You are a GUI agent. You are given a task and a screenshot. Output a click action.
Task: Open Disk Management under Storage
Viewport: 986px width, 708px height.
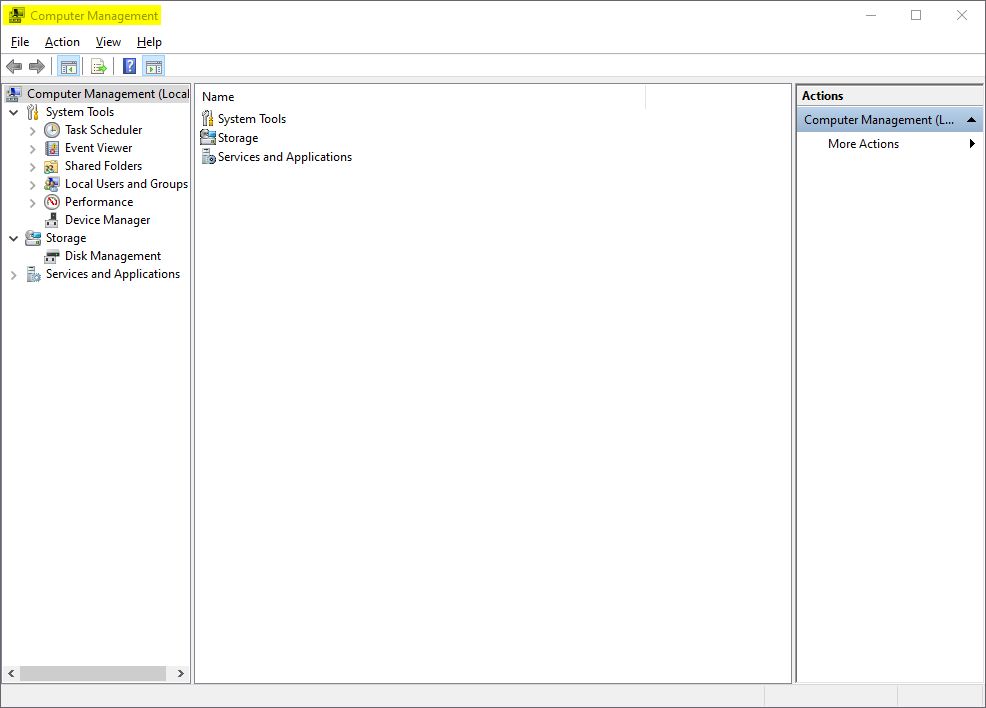click(x=112, y=256)
